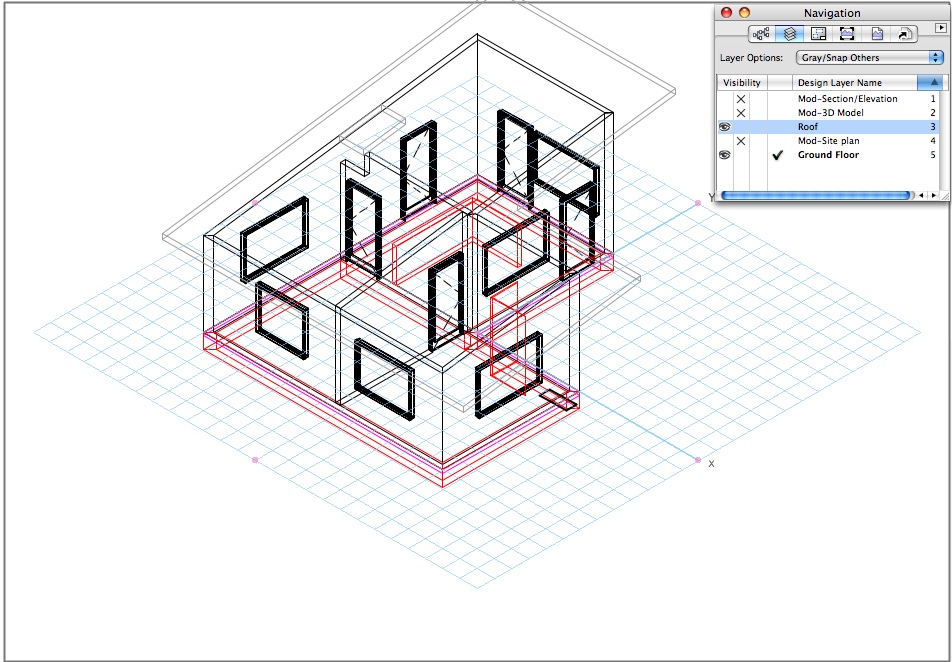Open the Navigation palette flyout menu arrow
The width and height of the screenshot is (952, 662).
click(x=940, y=28)
